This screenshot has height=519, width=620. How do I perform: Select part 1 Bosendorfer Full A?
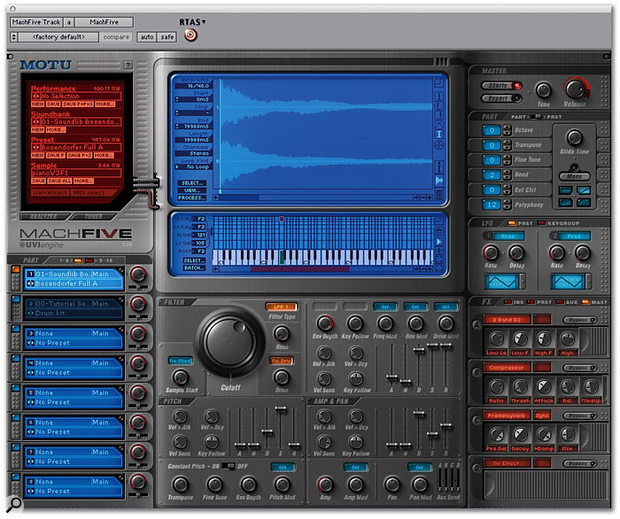pyautogui.click(x=74, y=279)
